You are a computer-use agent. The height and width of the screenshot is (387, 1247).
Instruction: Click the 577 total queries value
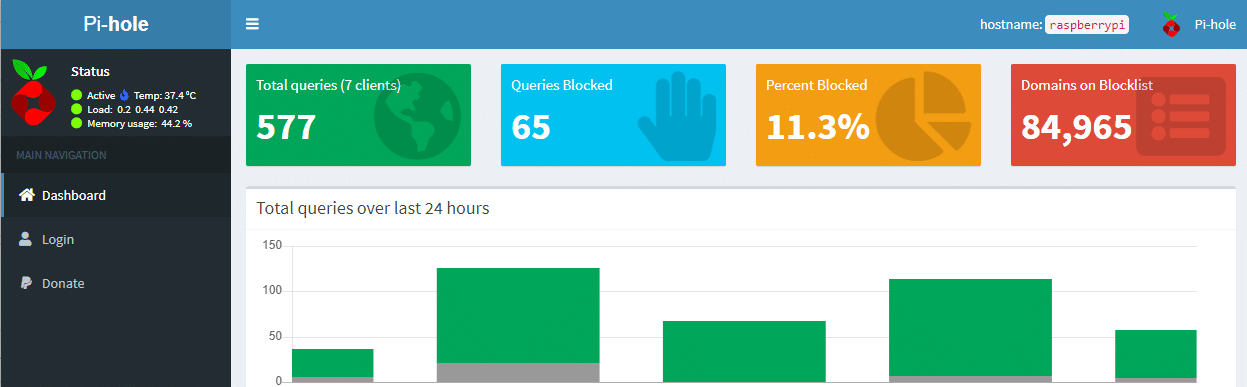[286, 127]
